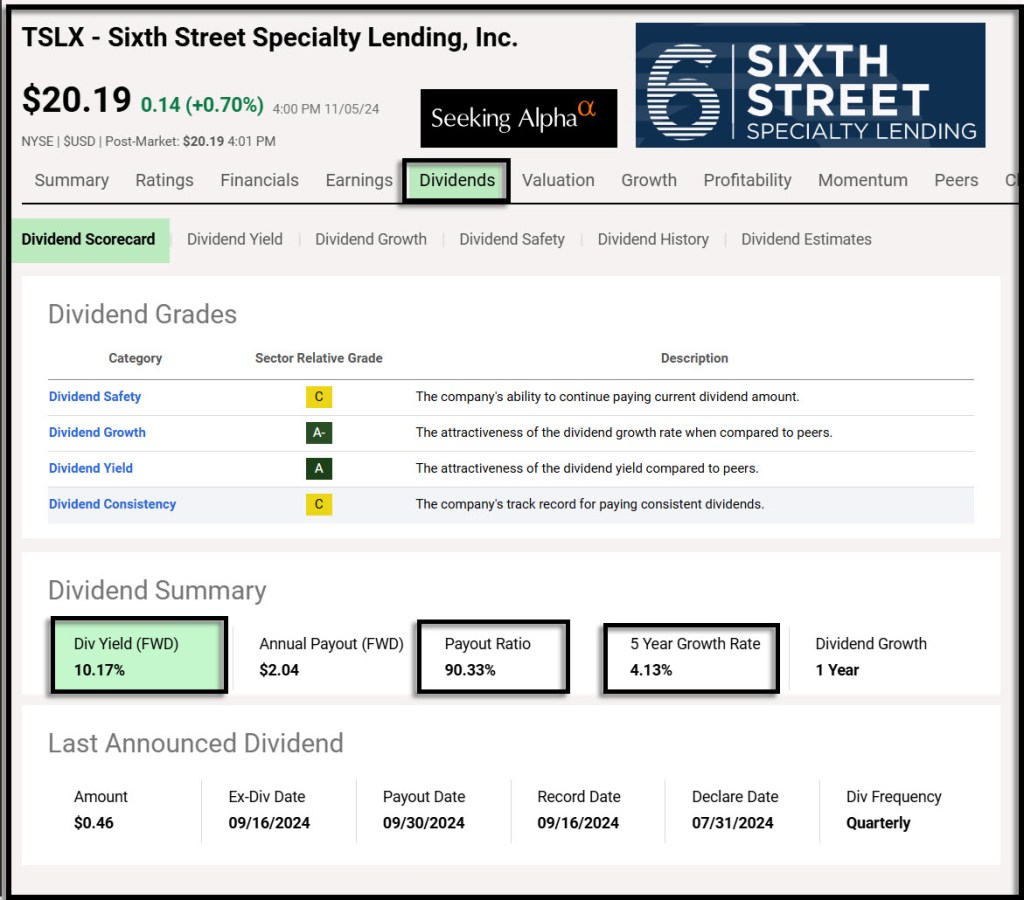The image size is (1024, 900).
Task: Open the Dividend Growth category link
Action: coord(97,433)
